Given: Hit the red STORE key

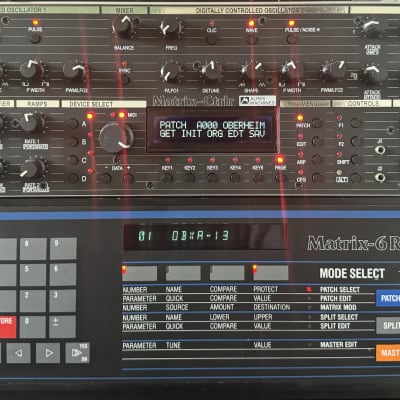Looking at the screenshot, I should pos(8,327).
